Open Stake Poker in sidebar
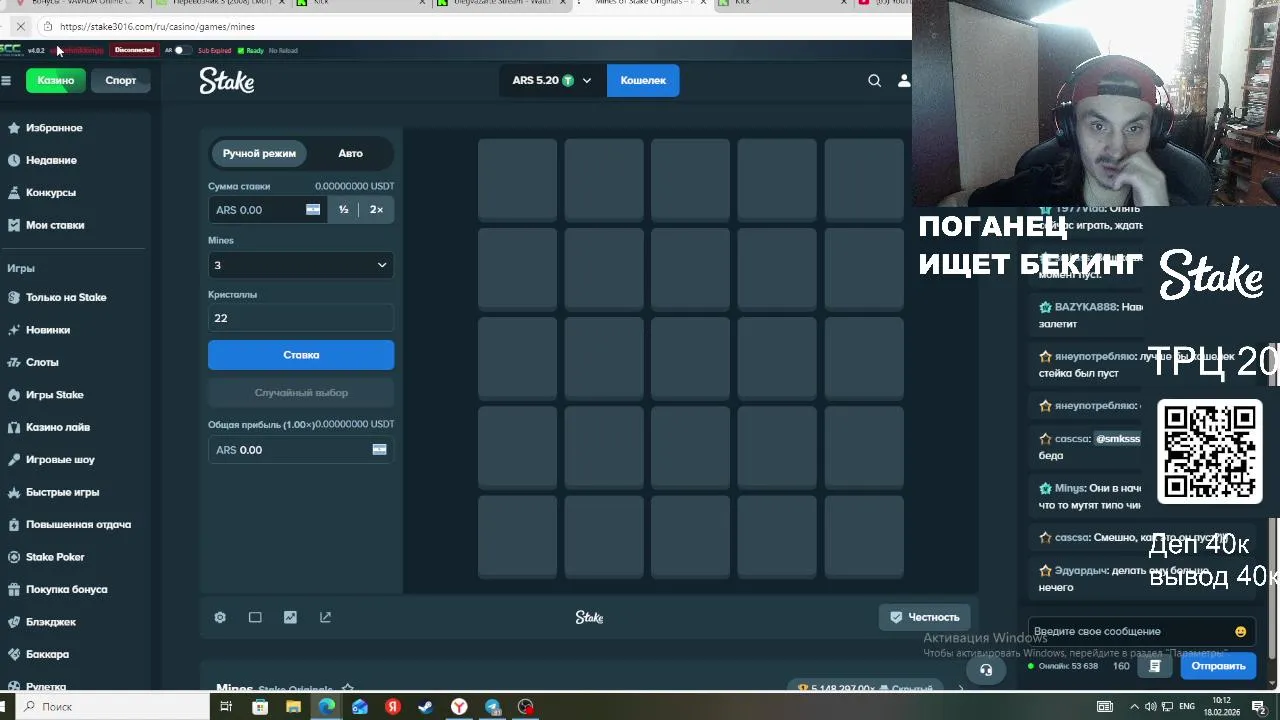Image resolution: width=1280 pixels, height=720 pixels. point(55,557)
